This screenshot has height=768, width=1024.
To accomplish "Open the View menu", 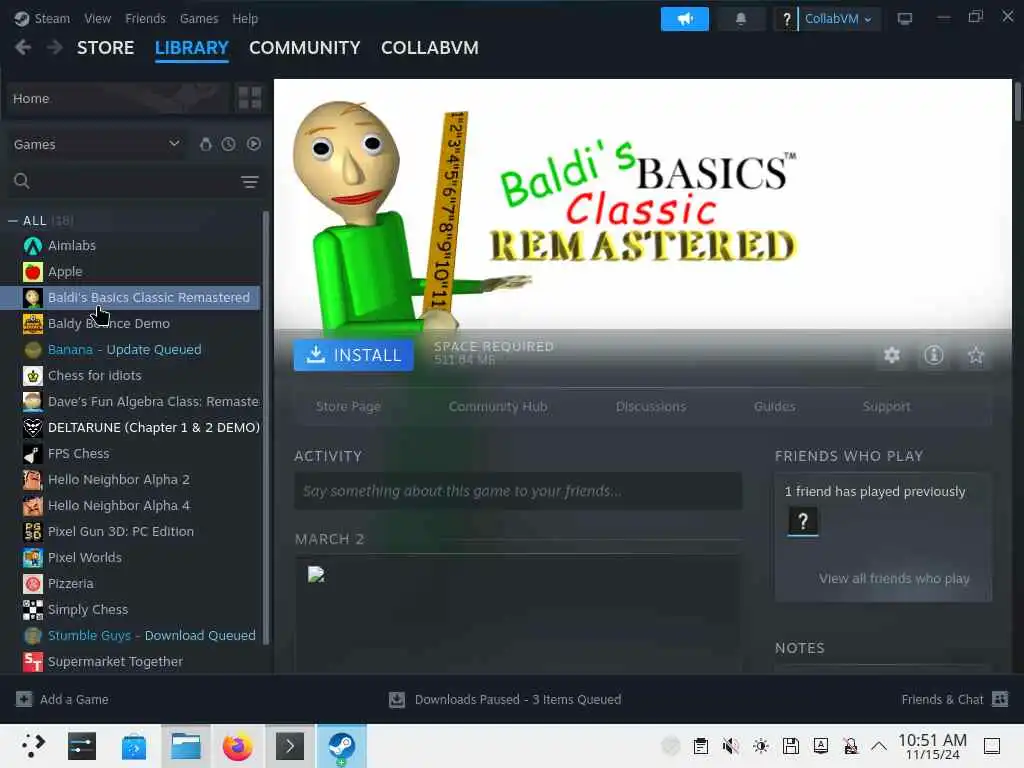I will click(x=97, y=18).
